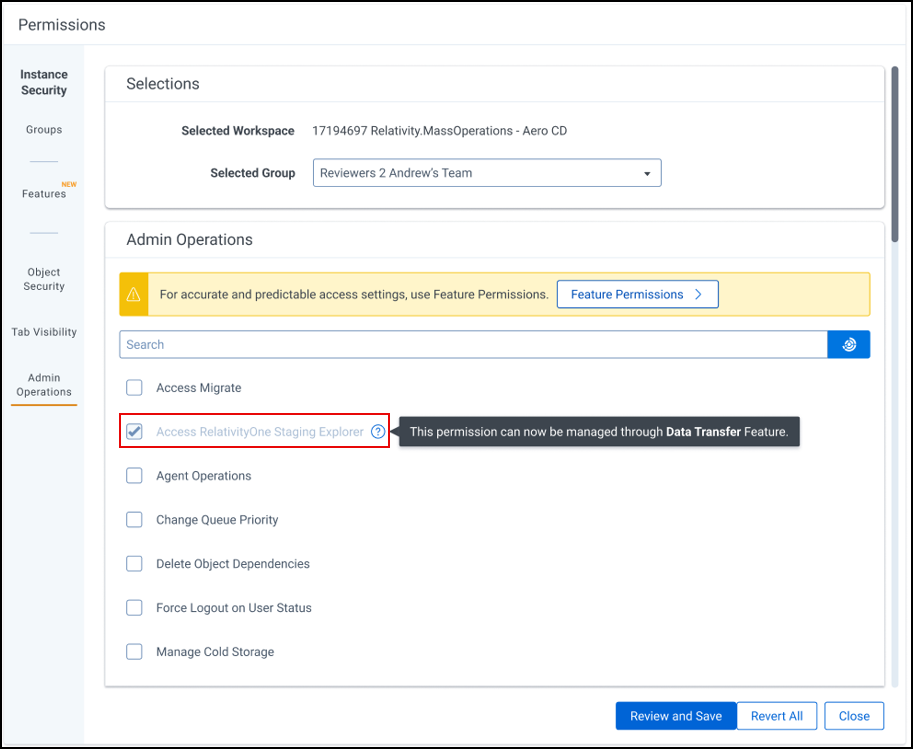Enable the Manage Cold Storage permission
Viewport: 913px width, 749px height.
pos(134,651)
